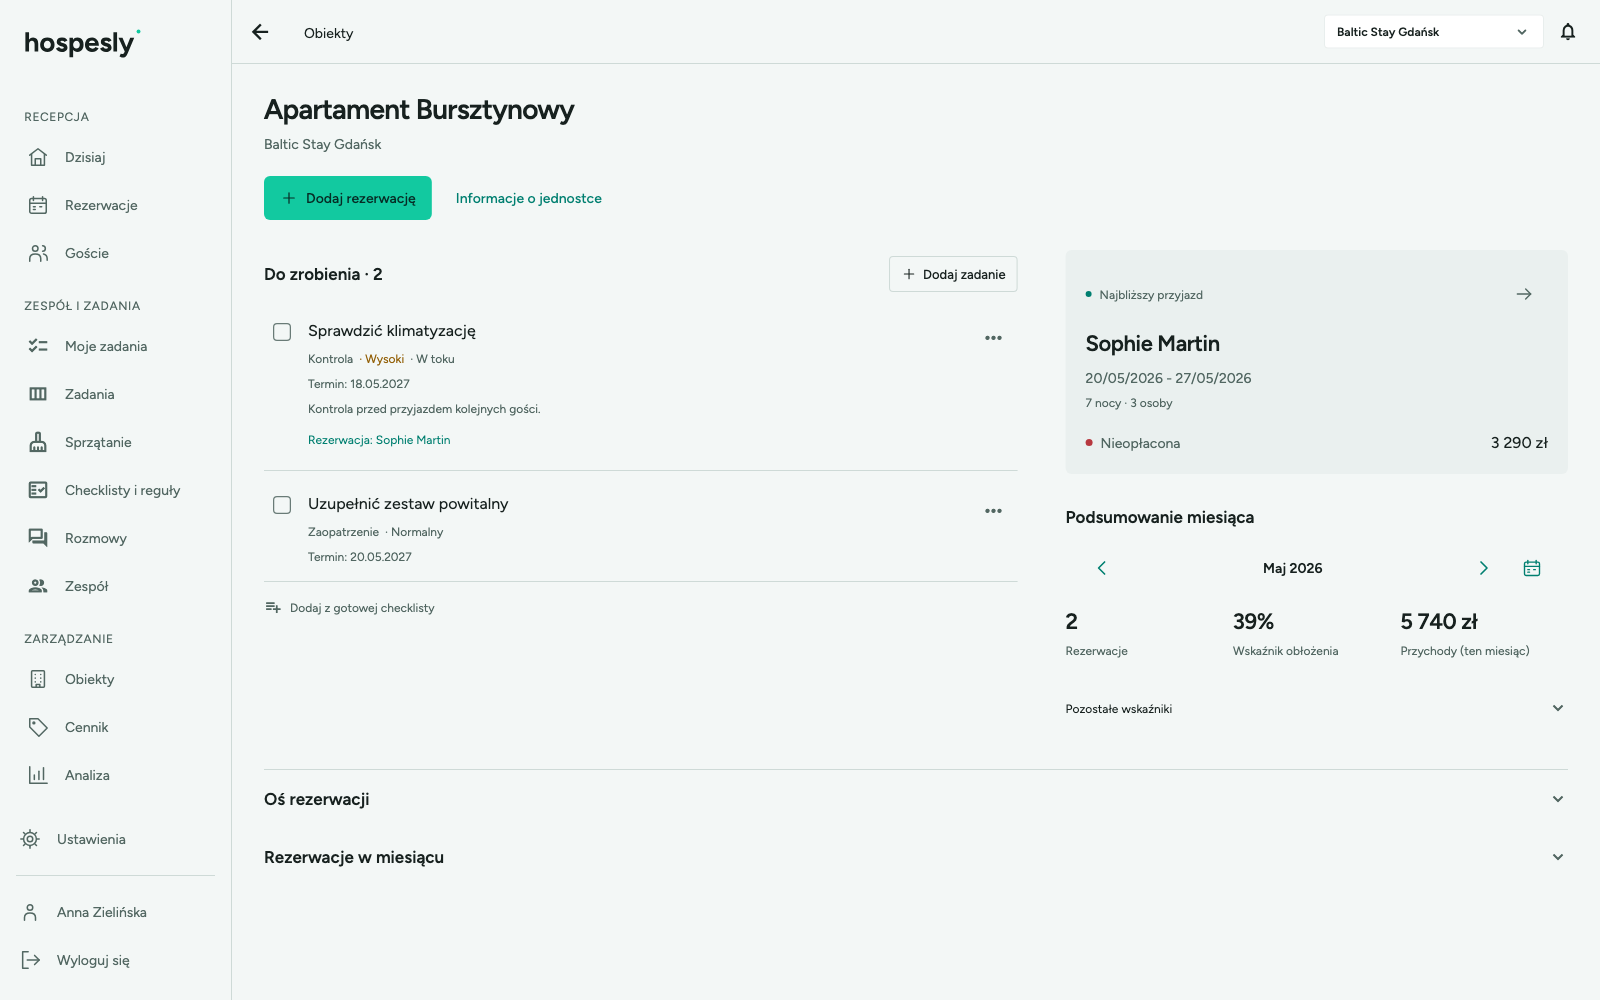Click the Wysoki priority label
The width and height of the screenshot is (1600, 1000).
(385, 359)
